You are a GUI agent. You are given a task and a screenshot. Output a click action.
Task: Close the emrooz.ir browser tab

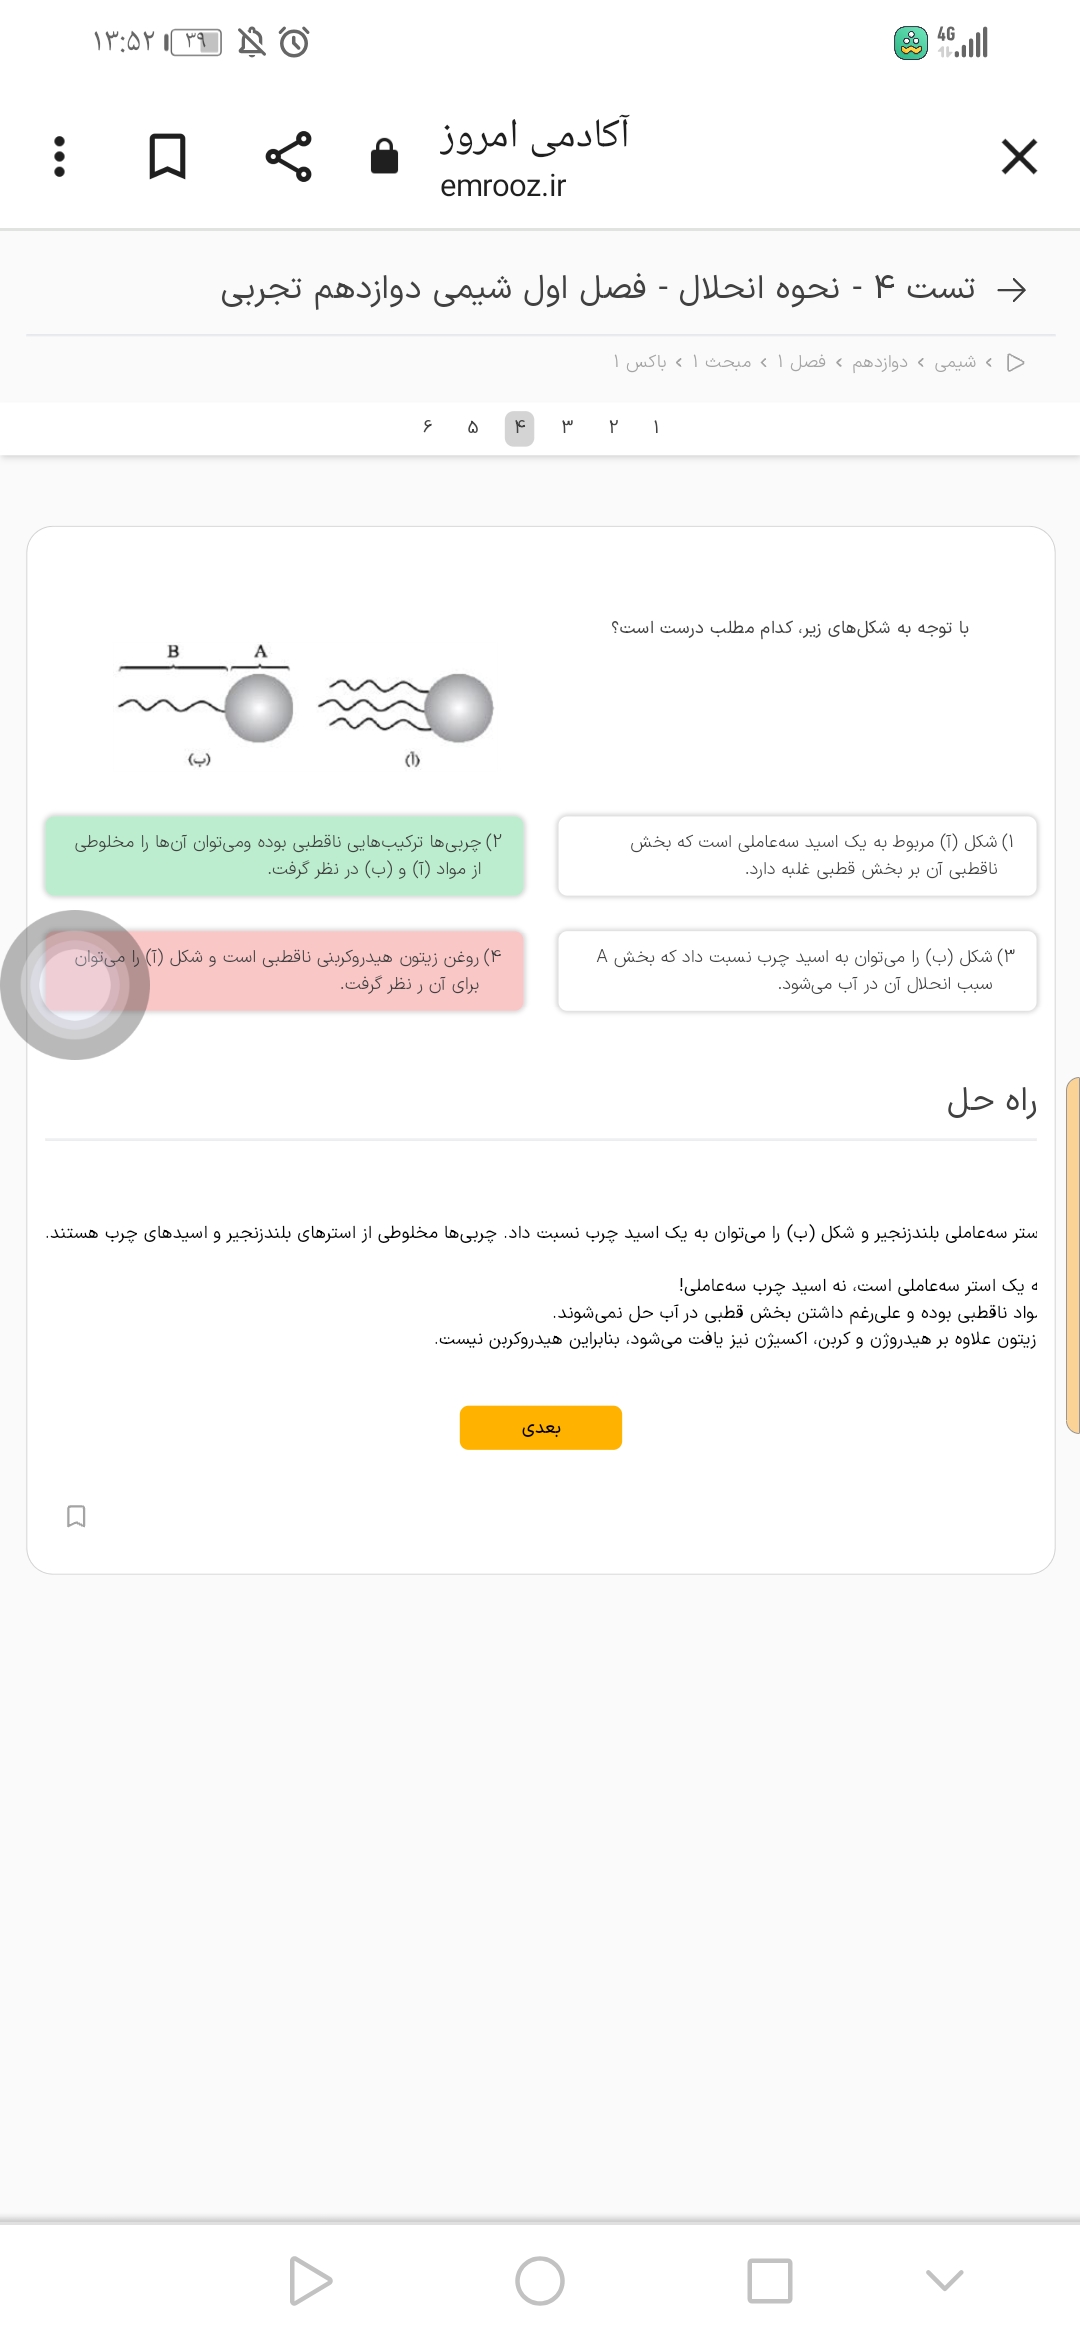(x=1019, y=157)
